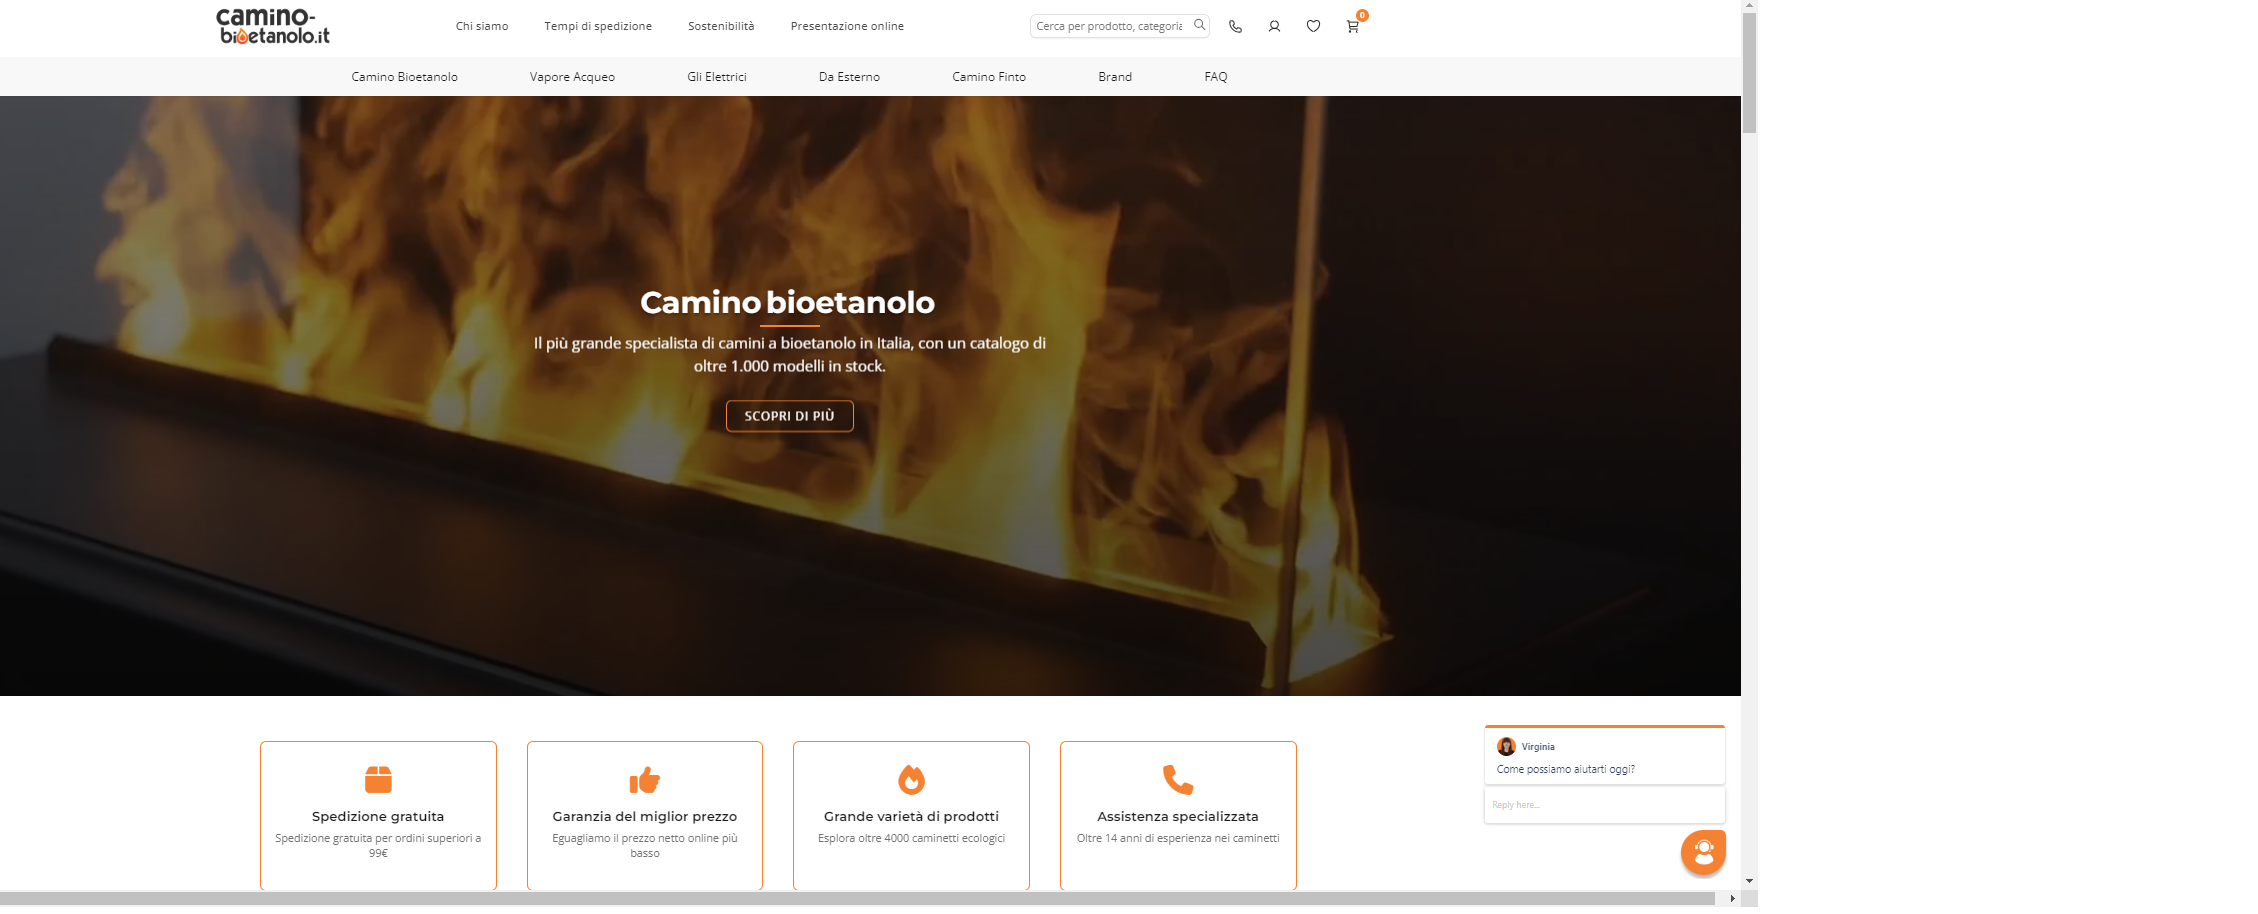Click the product search input field
This screenshot has height=914, width=2258.
[1109, 26]
